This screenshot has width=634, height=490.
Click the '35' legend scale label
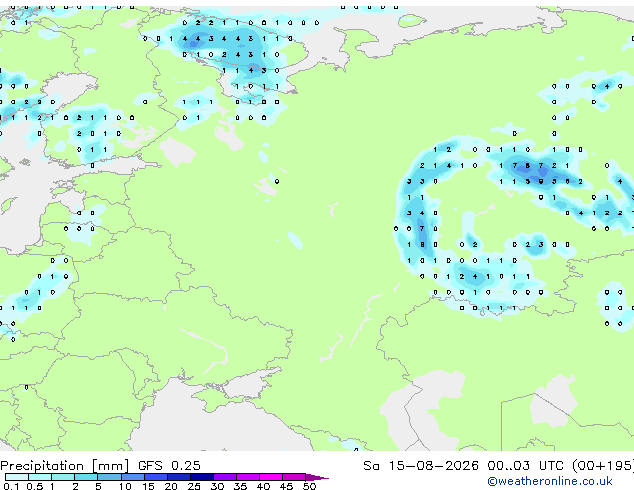pyautogui.click(x=241, y=486)
